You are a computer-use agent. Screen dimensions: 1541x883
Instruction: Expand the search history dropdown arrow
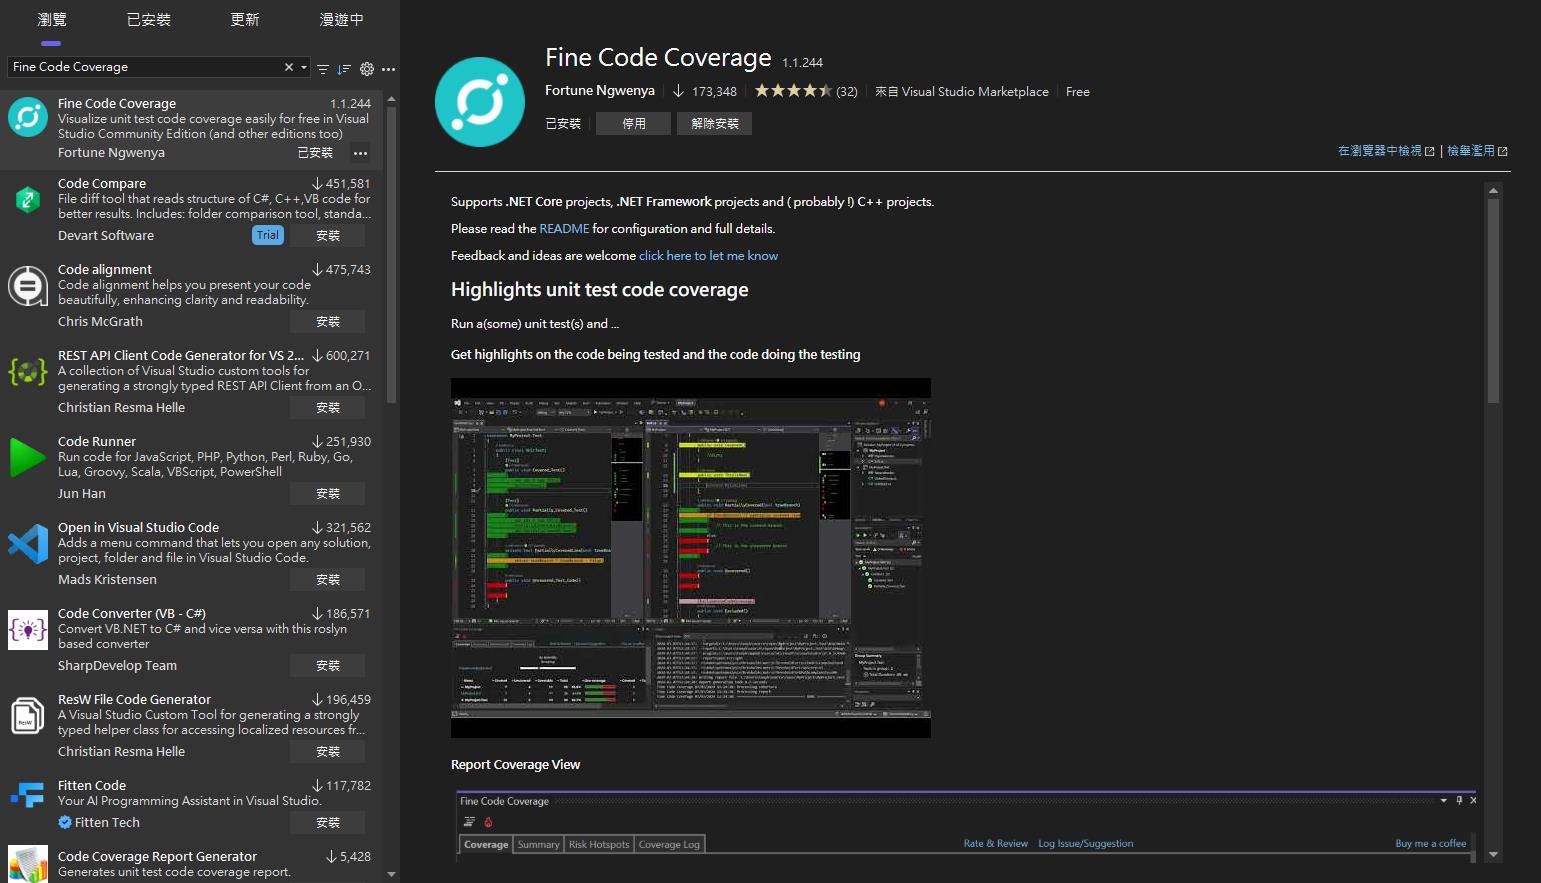click(x=304, y=67)
